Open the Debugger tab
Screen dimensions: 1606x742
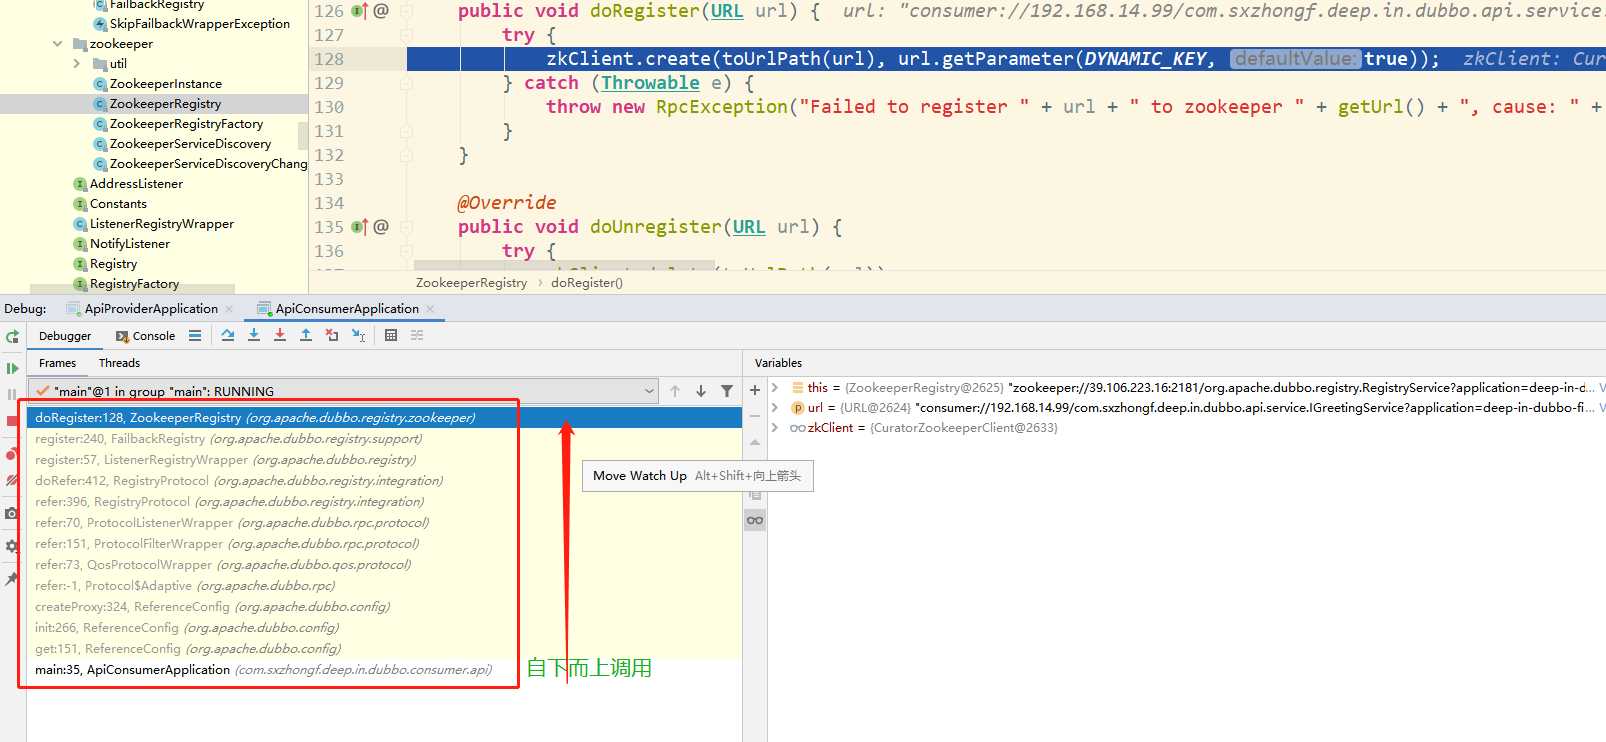click(x=65, y=336)
